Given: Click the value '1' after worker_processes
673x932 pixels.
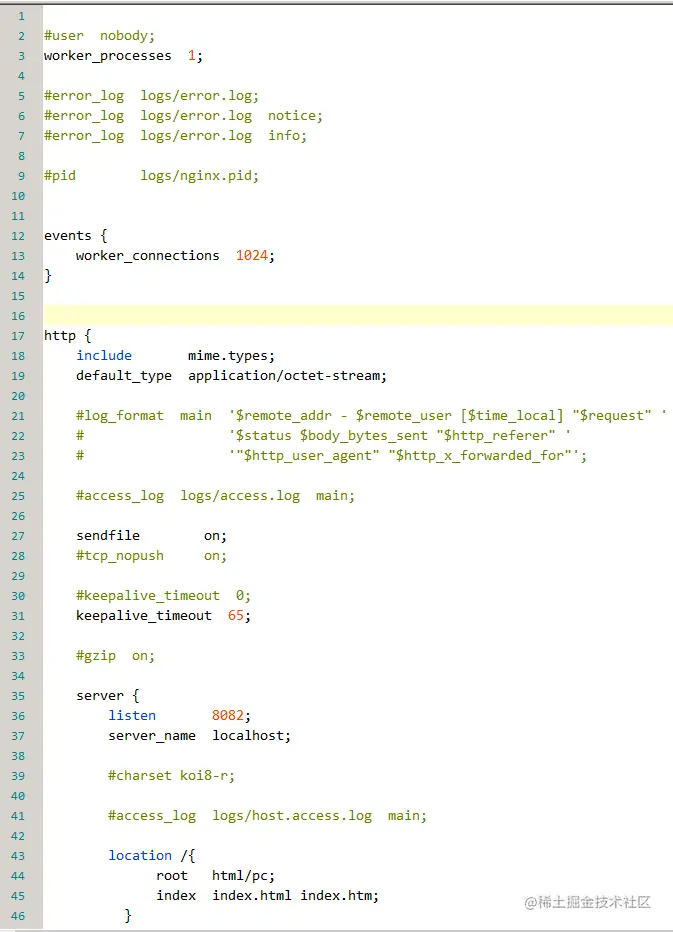Looking at the screenshot, I should pyautogui.click(x=191, y=56).
